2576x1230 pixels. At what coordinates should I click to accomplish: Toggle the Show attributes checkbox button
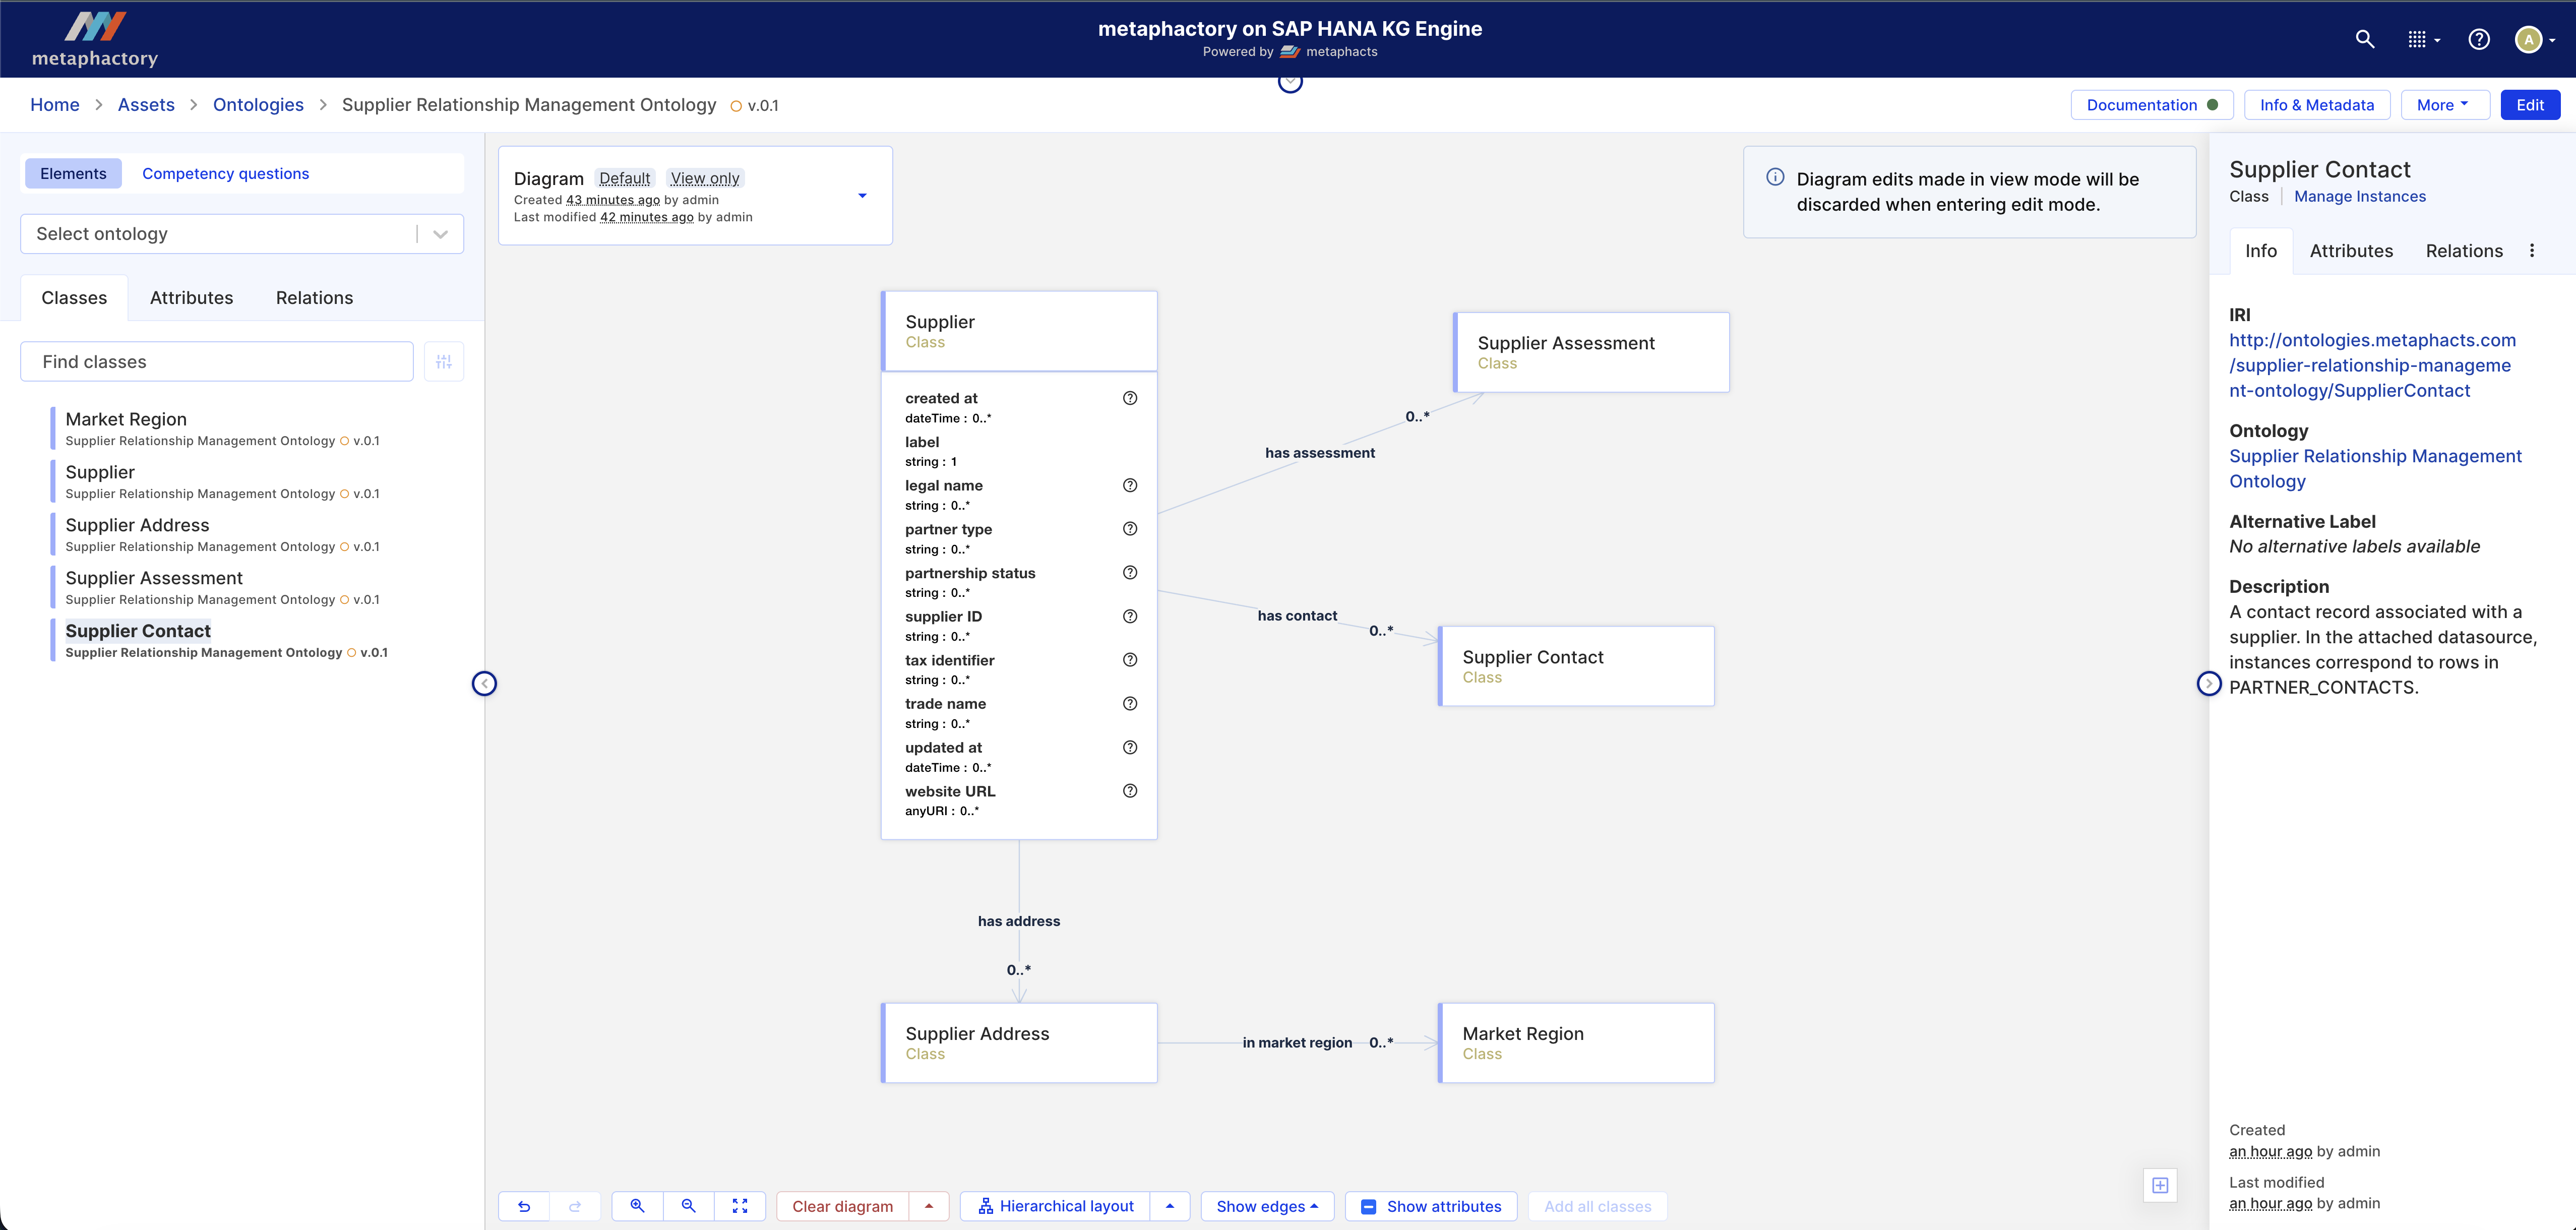1431,1206
